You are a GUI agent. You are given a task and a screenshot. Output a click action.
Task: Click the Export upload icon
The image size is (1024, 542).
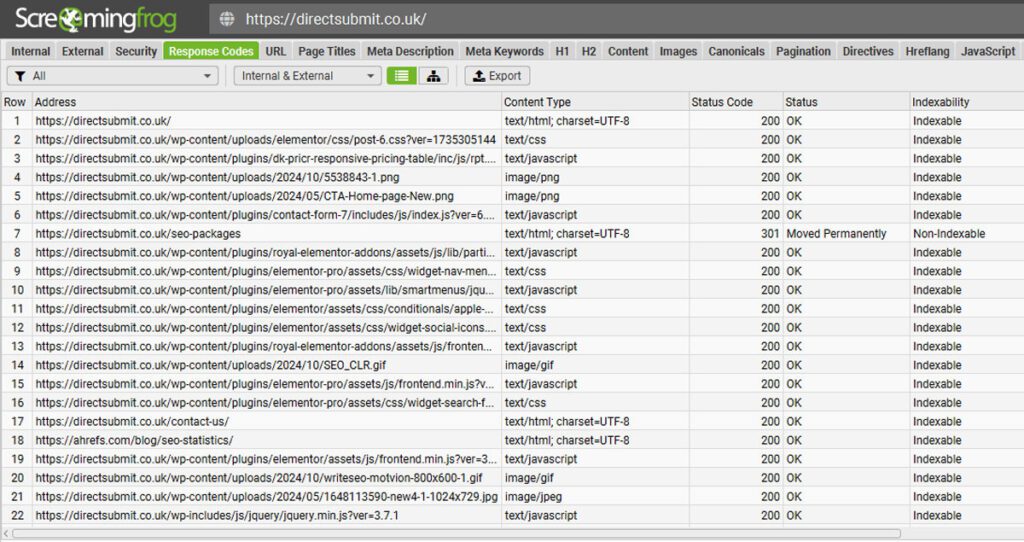478,76
